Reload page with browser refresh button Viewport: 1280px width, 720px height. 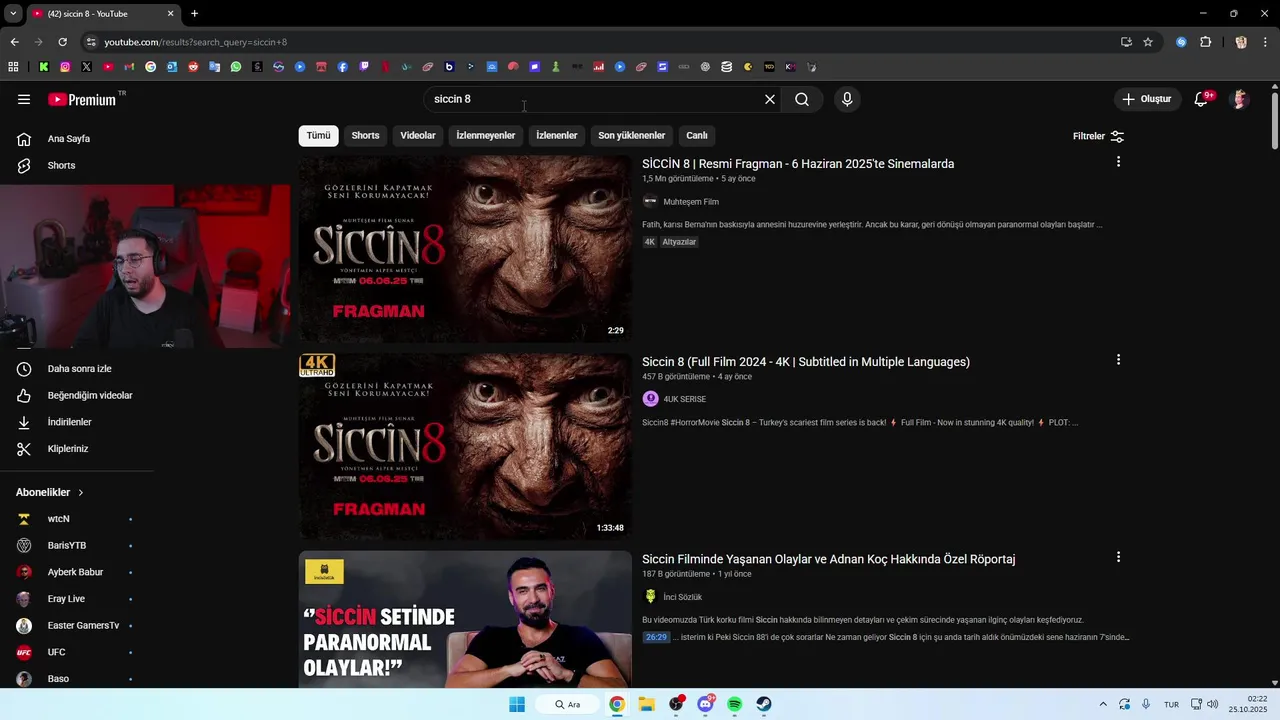coord(62,42)
